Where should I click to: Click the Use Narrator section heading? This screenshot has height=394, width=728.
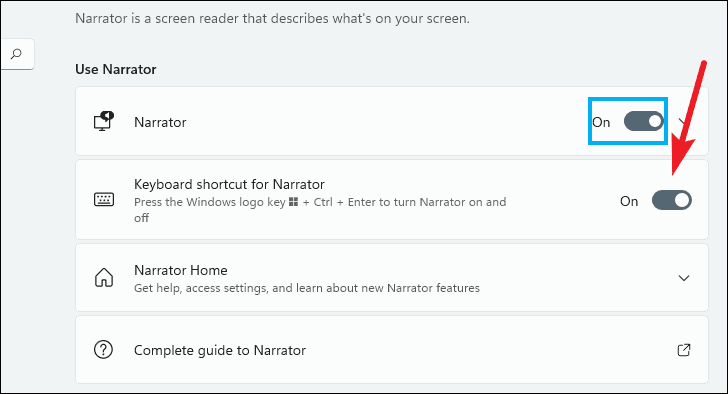116,69
